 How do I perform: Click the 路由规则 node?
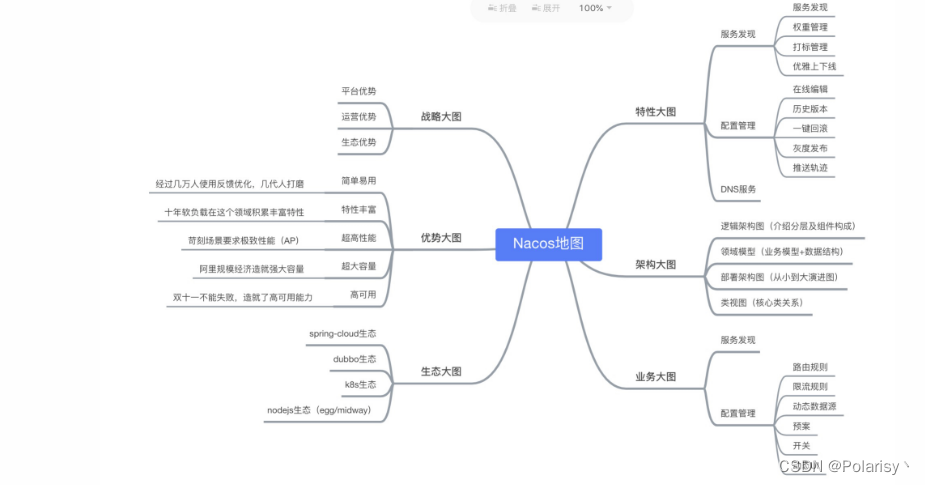point(810,367)
